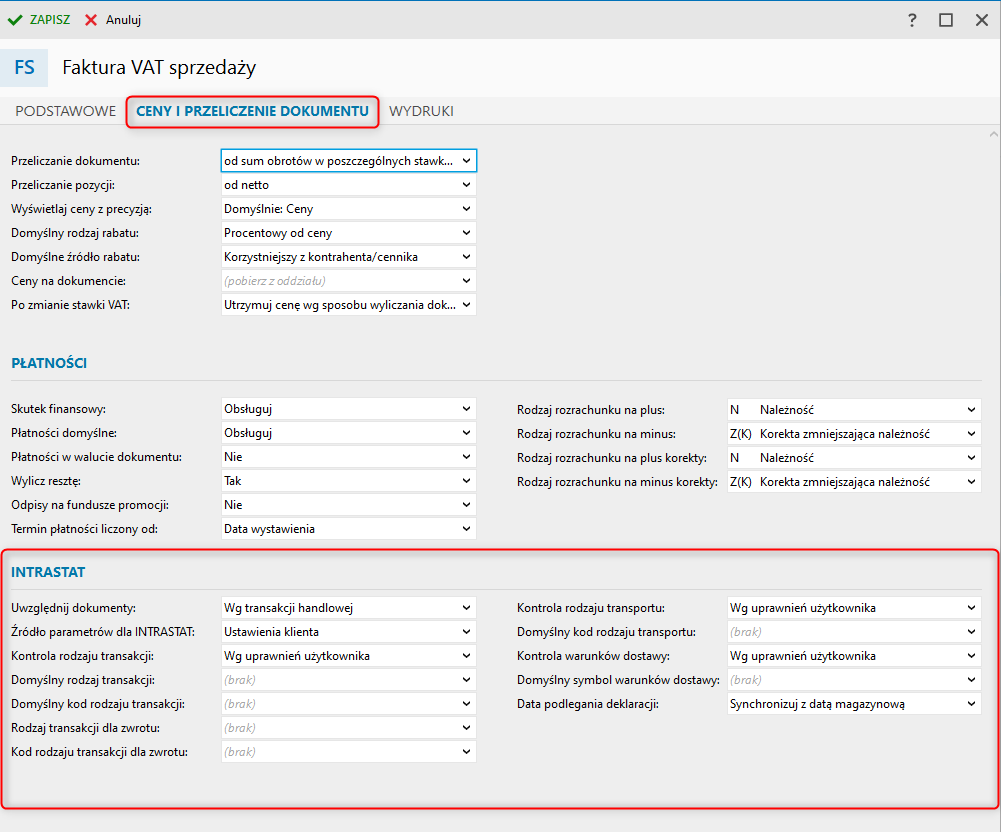The height and width of the screenshot is (832, 1001).
Task: Maximize the invoice settings window
Action: click(946, 20)
